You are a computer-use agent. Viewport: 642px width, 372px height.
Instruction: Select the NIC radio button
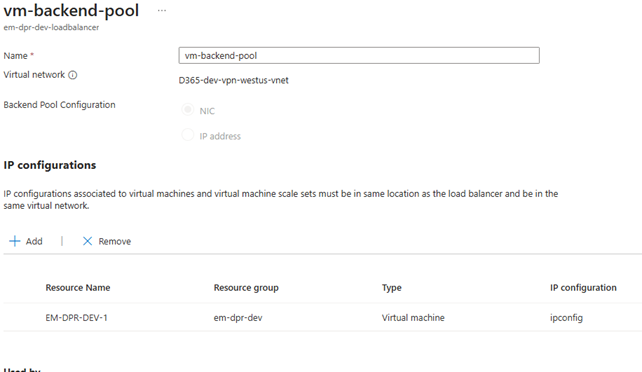(x=188, y=110)
